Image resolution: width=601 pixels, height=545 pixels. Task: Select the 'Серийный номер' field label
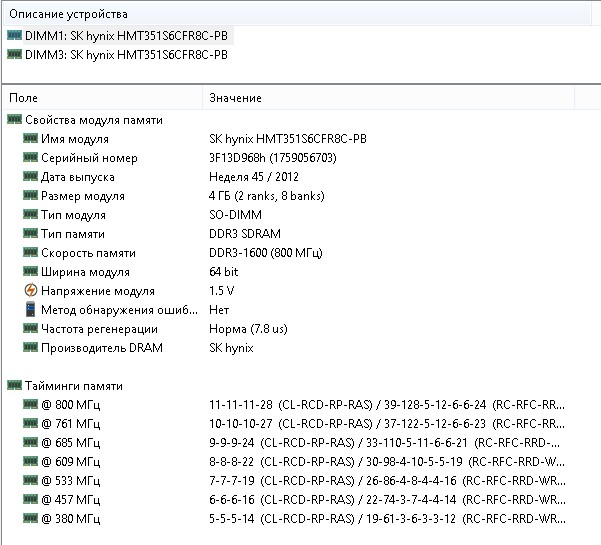(89, 158)
